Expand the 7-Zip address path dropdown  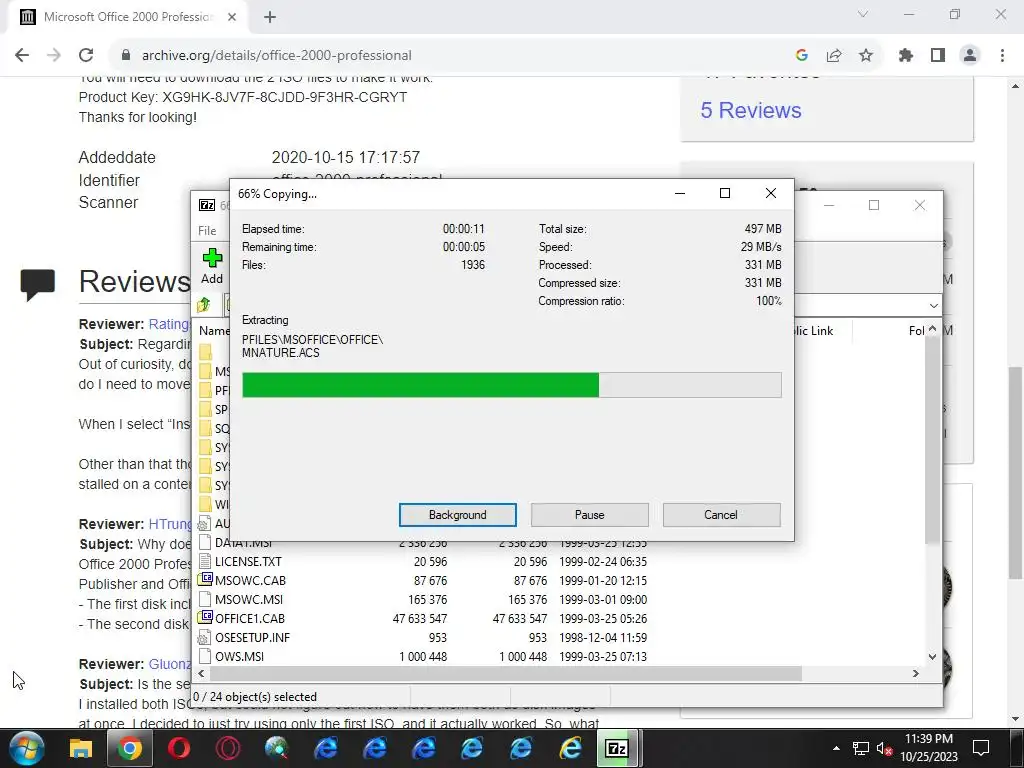tap(933, 306)
